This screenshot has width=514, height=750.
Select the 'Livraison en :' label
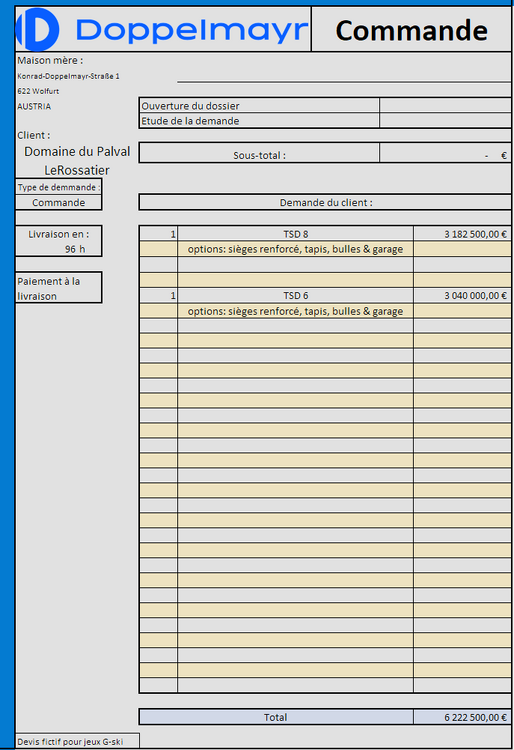coord(59,234)
